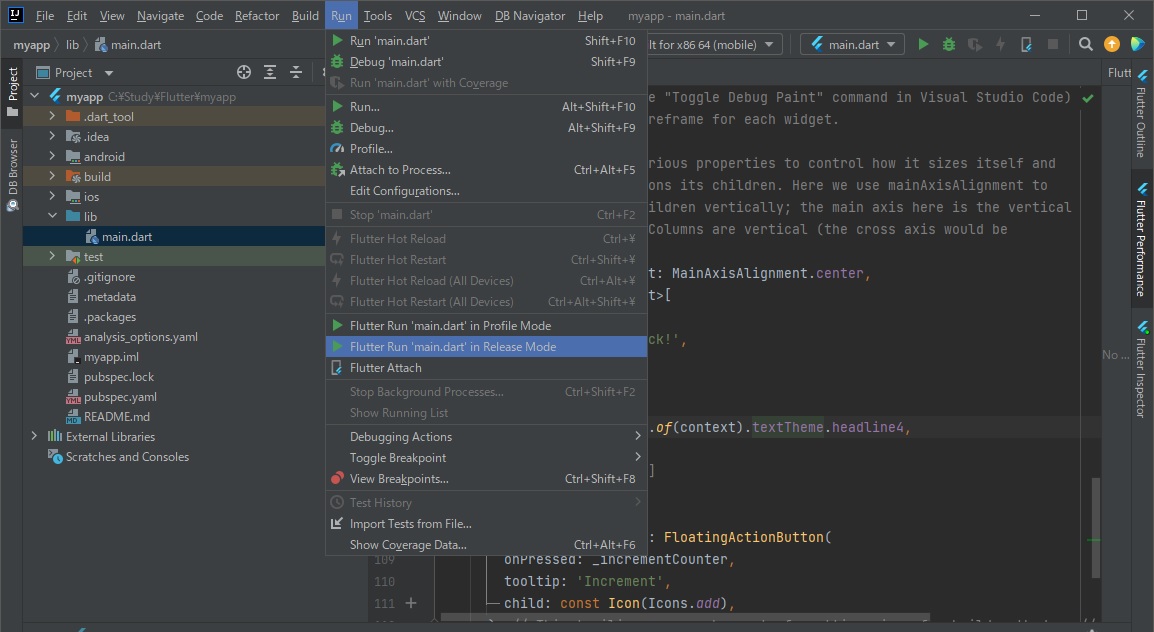Click the Flutter Attach toolbar icon
The width and height of the screenshot is (1154, 632).
(1026, 44)
